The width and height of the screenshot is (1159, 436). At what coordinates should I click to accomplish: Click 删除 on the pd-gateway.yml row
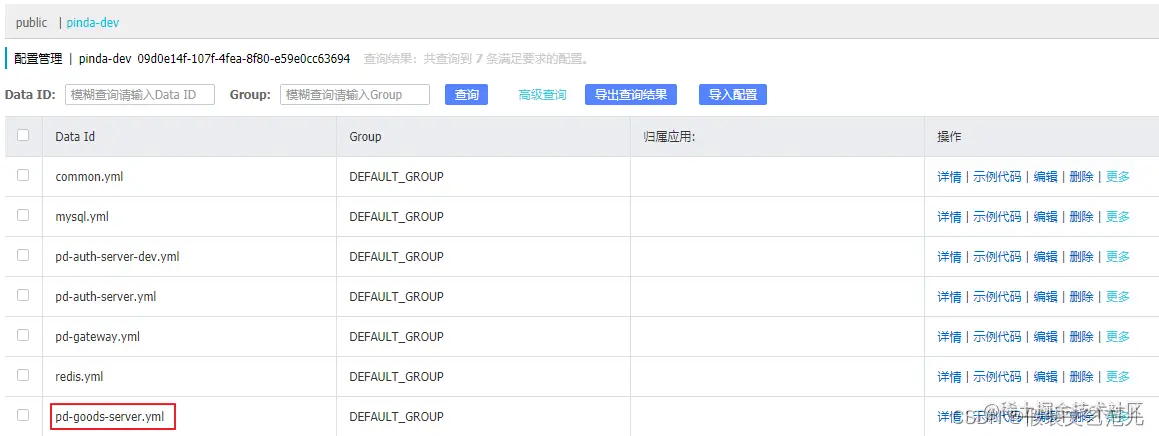click(1081, 336)
